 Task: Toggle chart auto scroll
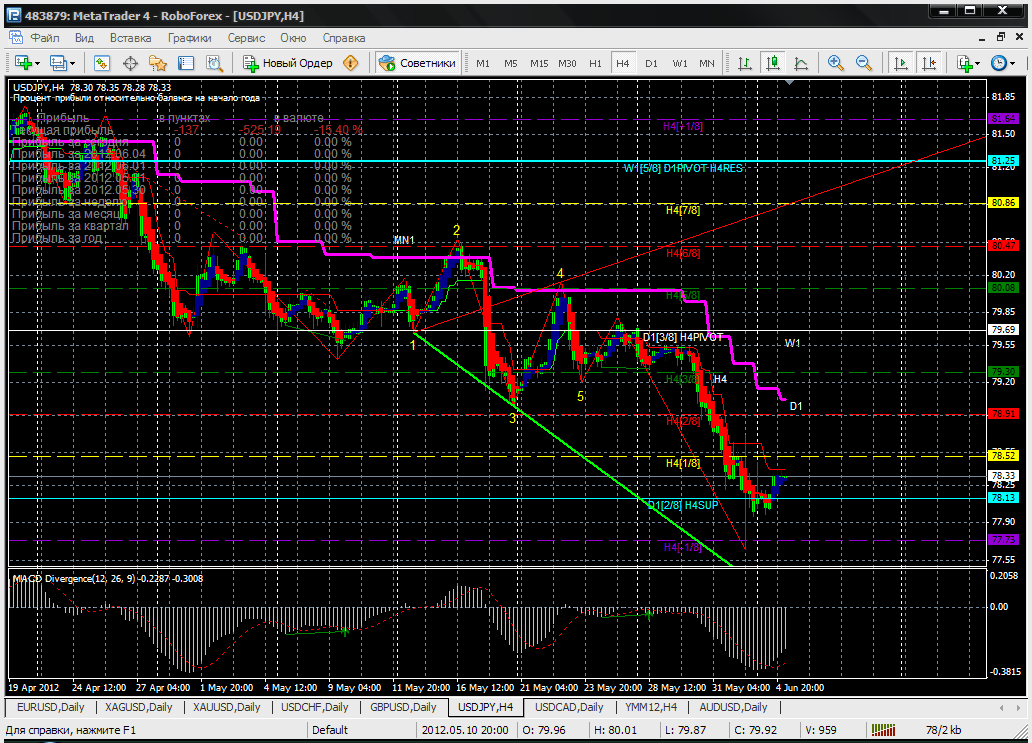tap(901, 63)
